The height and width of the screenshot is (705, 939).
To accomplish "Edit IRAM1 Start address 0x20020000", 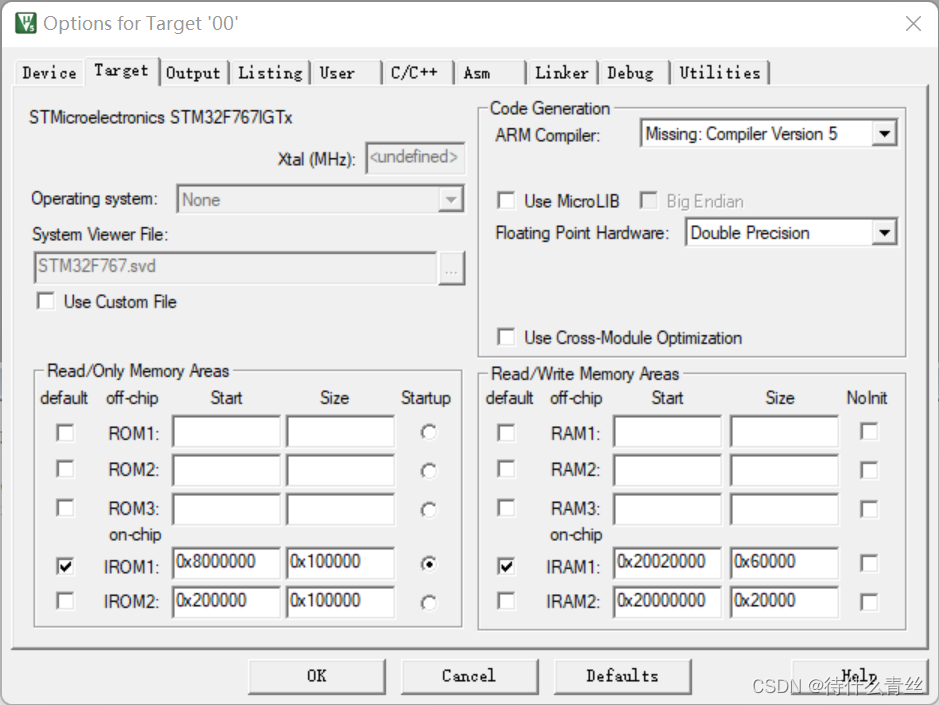I will point(668,562).
